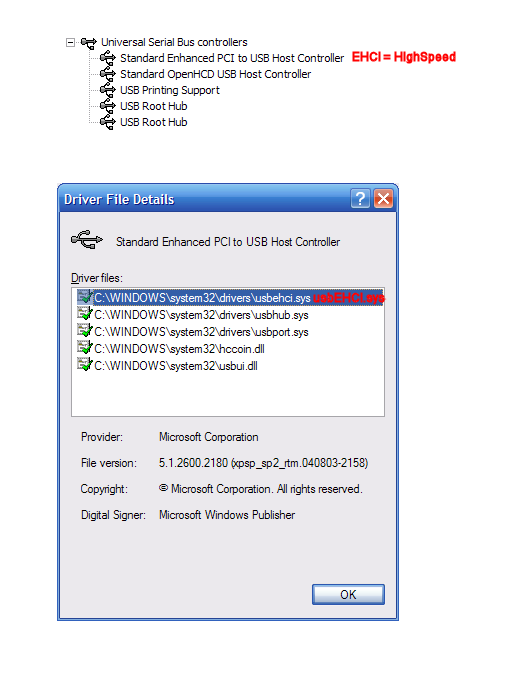Click the large USB symbol in dialog header
Viewport: 513px width, 680px height.
point(87,239)
